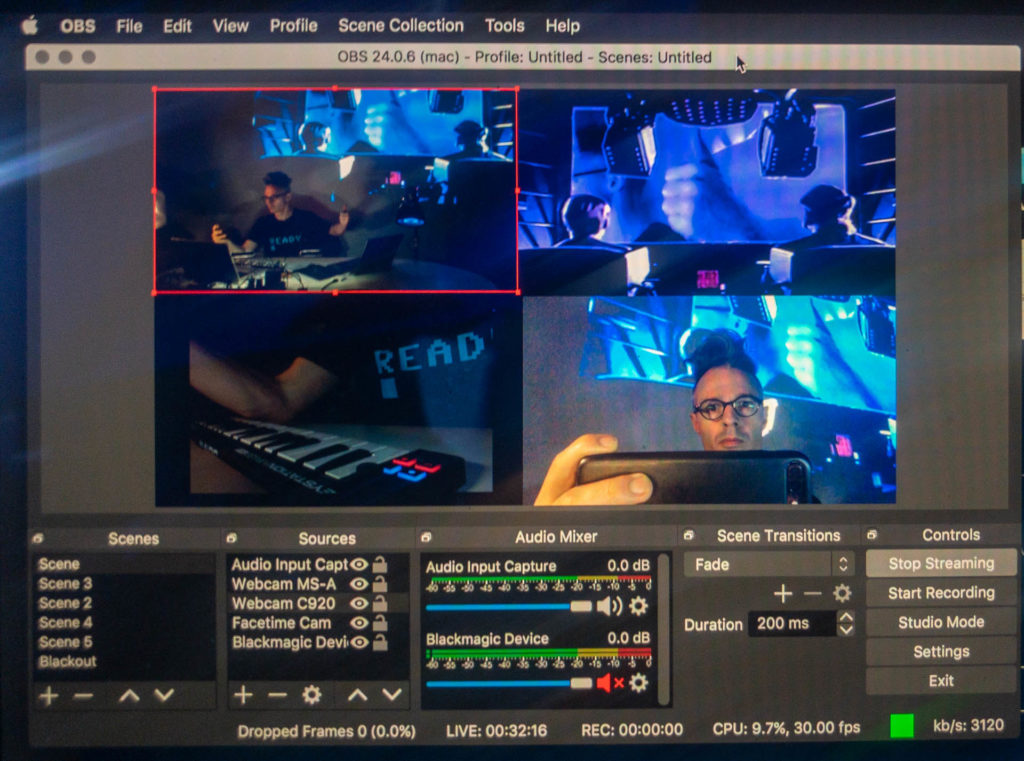Decrease transition duration with down arrow
This screenshot has width=1024, height=761.
[x=846, y=630]
